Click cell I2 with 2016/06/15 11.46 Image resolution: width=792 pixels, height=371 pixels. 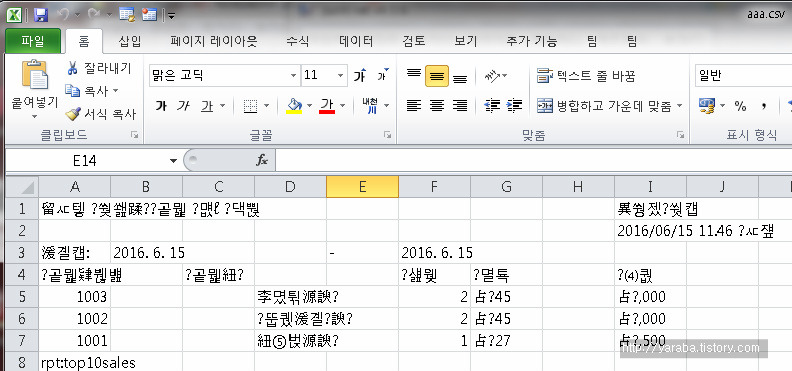[651, 231]
